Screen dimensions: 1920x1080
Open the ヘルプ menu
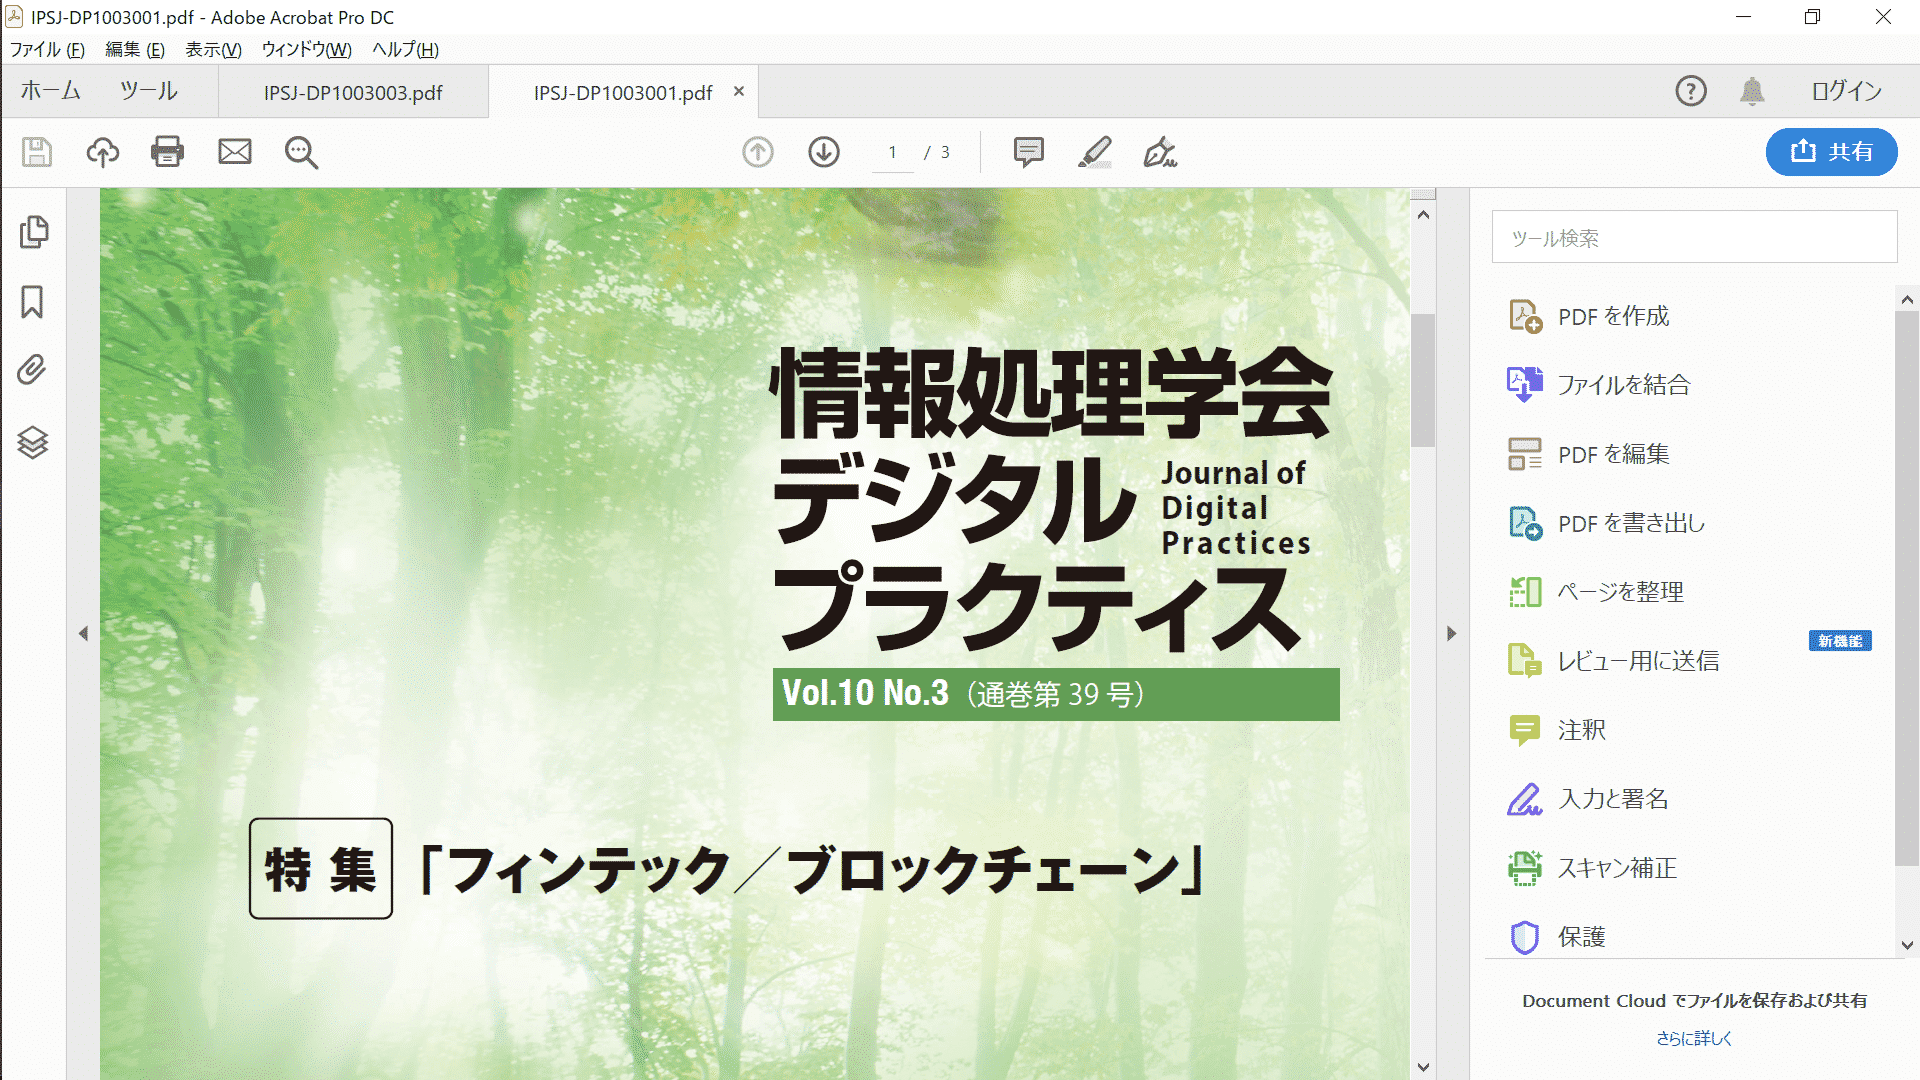(405, 50)
